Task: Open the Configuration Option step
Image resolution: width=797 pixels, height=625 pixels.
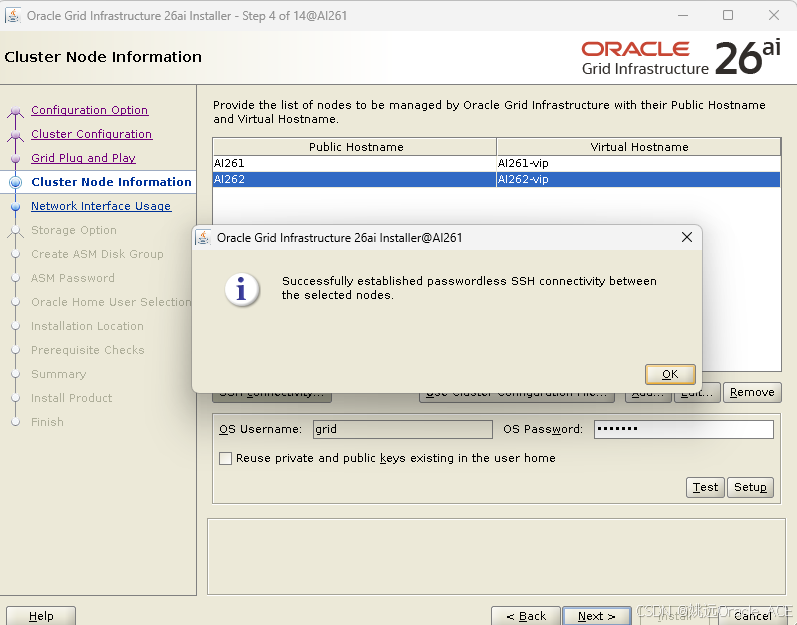Action: 89,110
